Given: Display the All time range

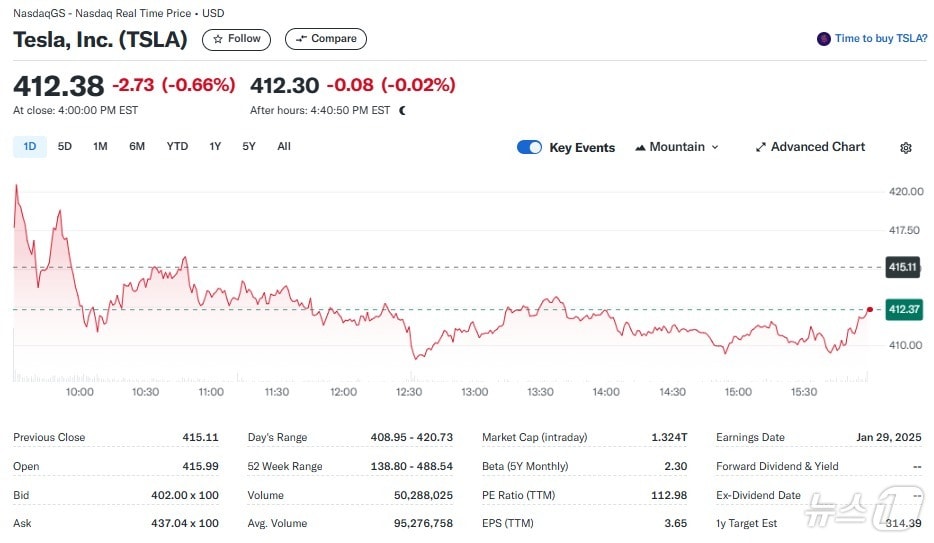Looking at the screenshot, I should (x=284, y=147).
